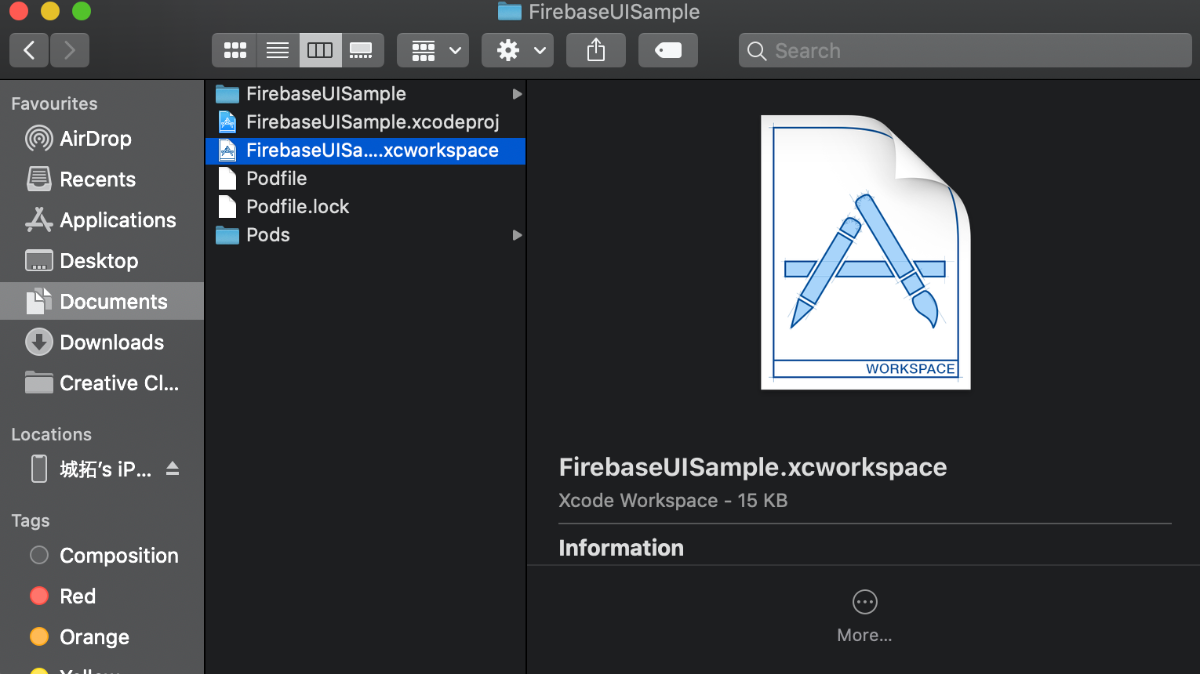Open the group-by arrangement dropdown
Viewport: 1200px width, 674px height.
coord(433,50)
